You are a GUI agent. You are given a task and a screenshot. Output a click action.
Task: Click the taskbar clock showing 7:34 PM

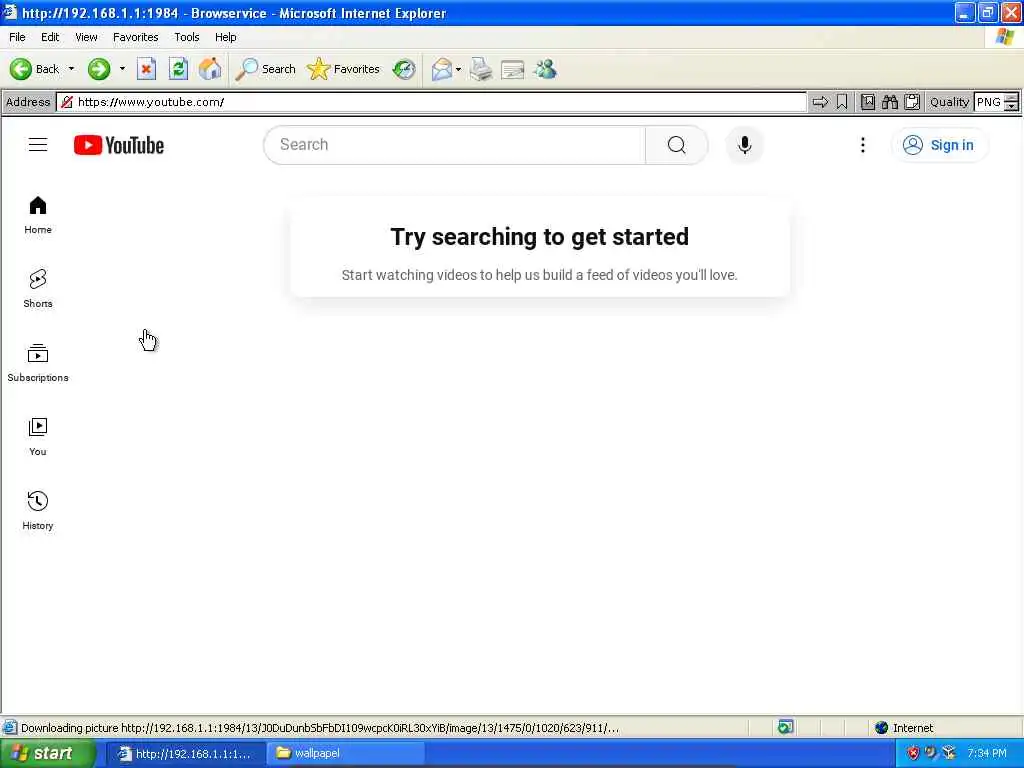coord(987,753)
